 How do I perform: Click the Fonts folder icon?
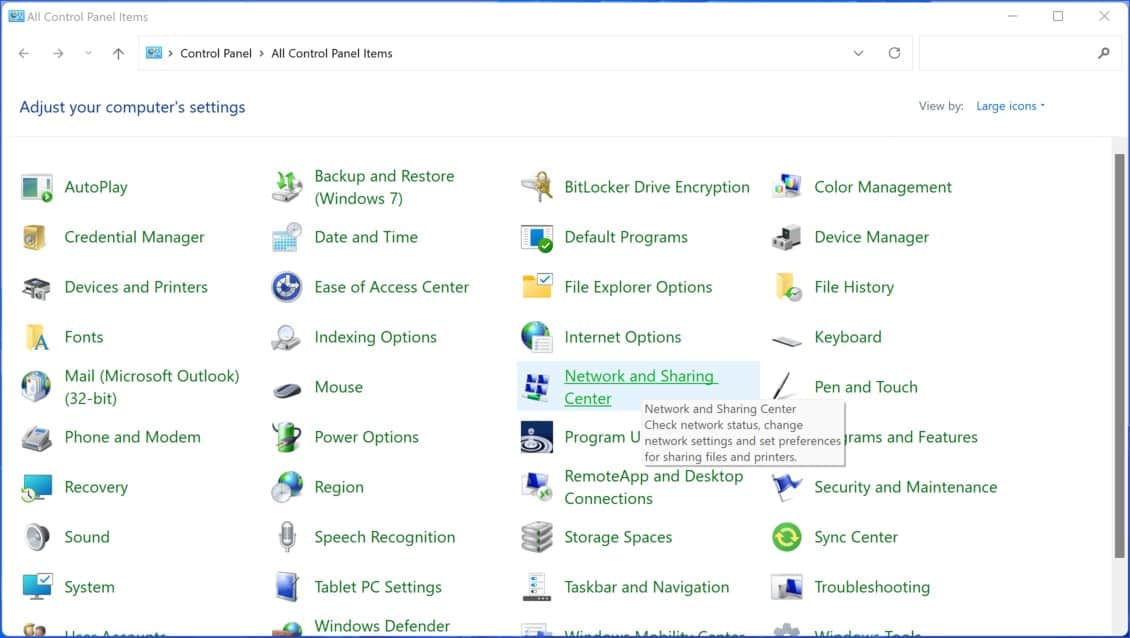coord(37,337)
